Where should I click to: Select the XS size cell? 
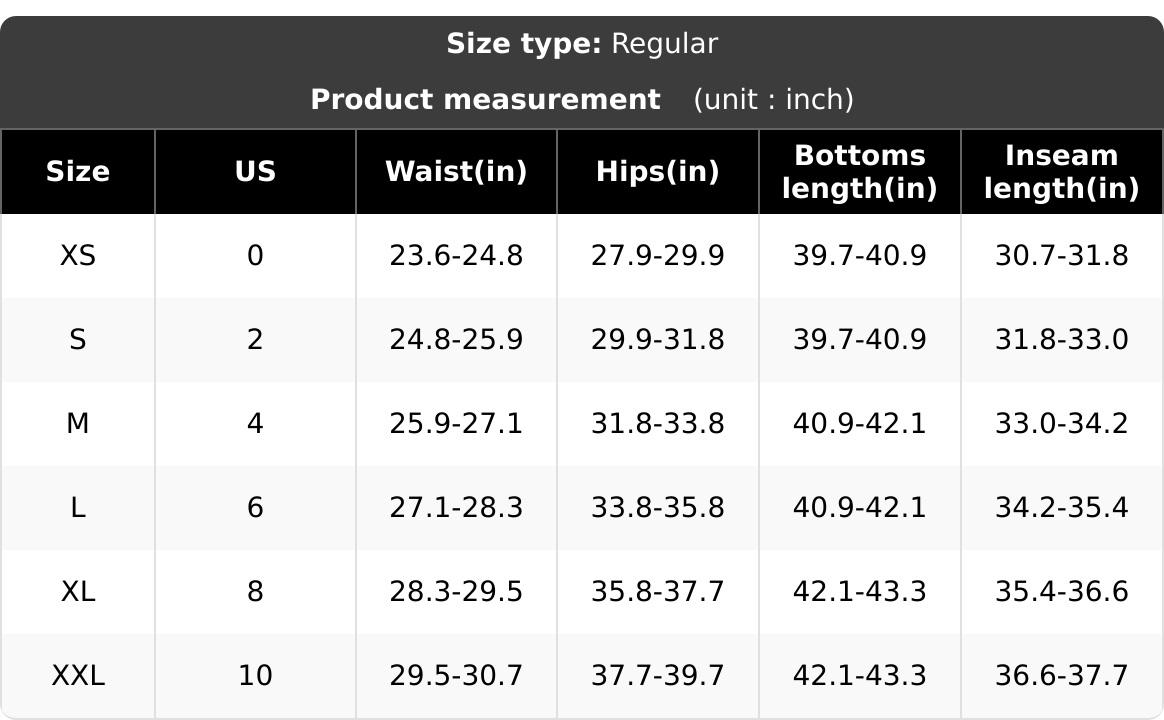pos(78,255)
